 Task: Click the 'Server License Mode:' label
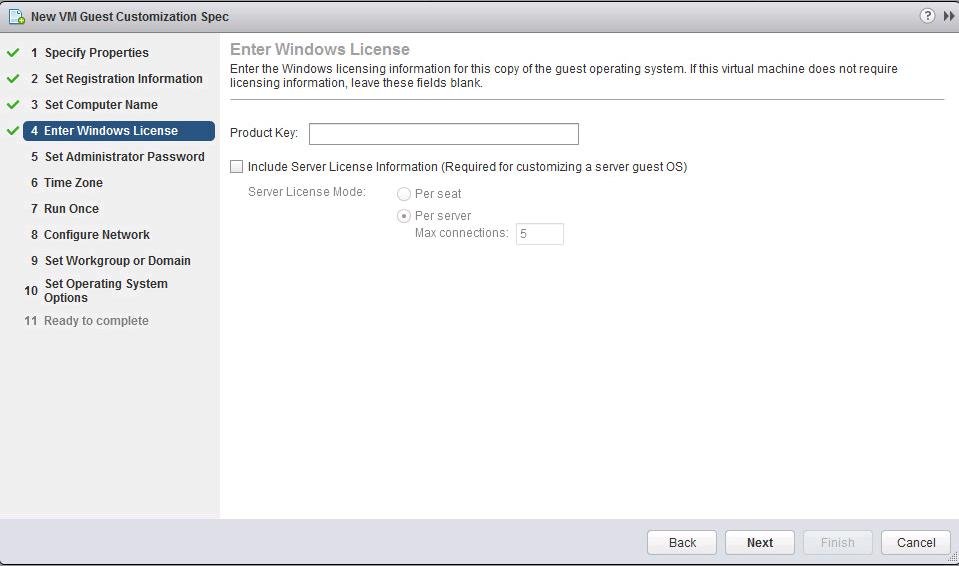coord(306,192)
